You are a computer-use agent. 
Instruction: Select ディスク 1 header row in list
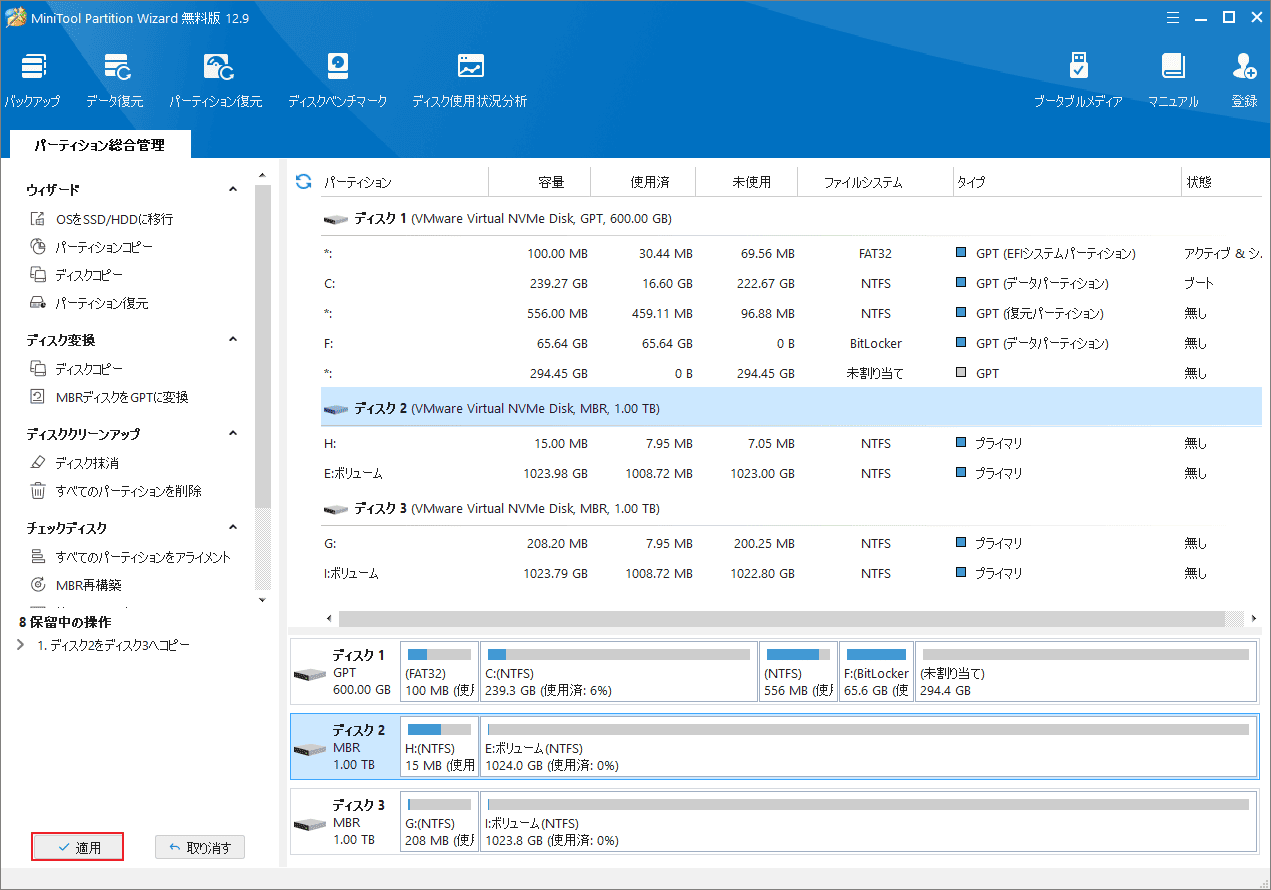791,218
